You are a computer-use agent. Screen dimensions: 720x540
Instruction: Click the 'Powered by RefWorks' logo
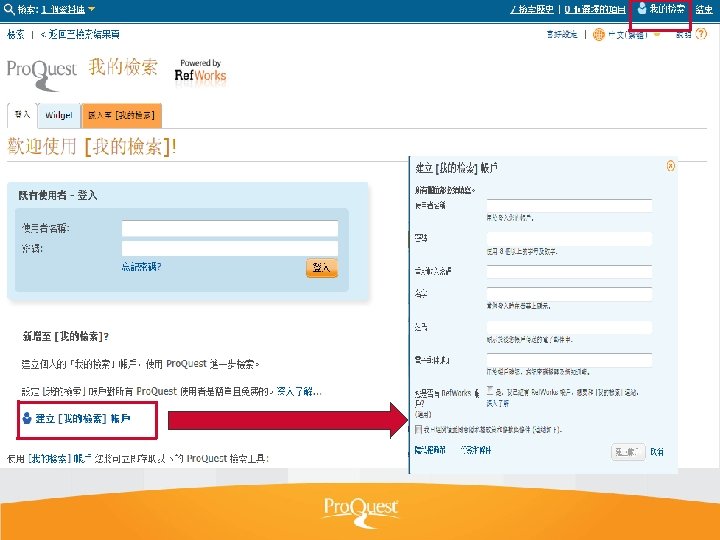(x=200, y=71)
